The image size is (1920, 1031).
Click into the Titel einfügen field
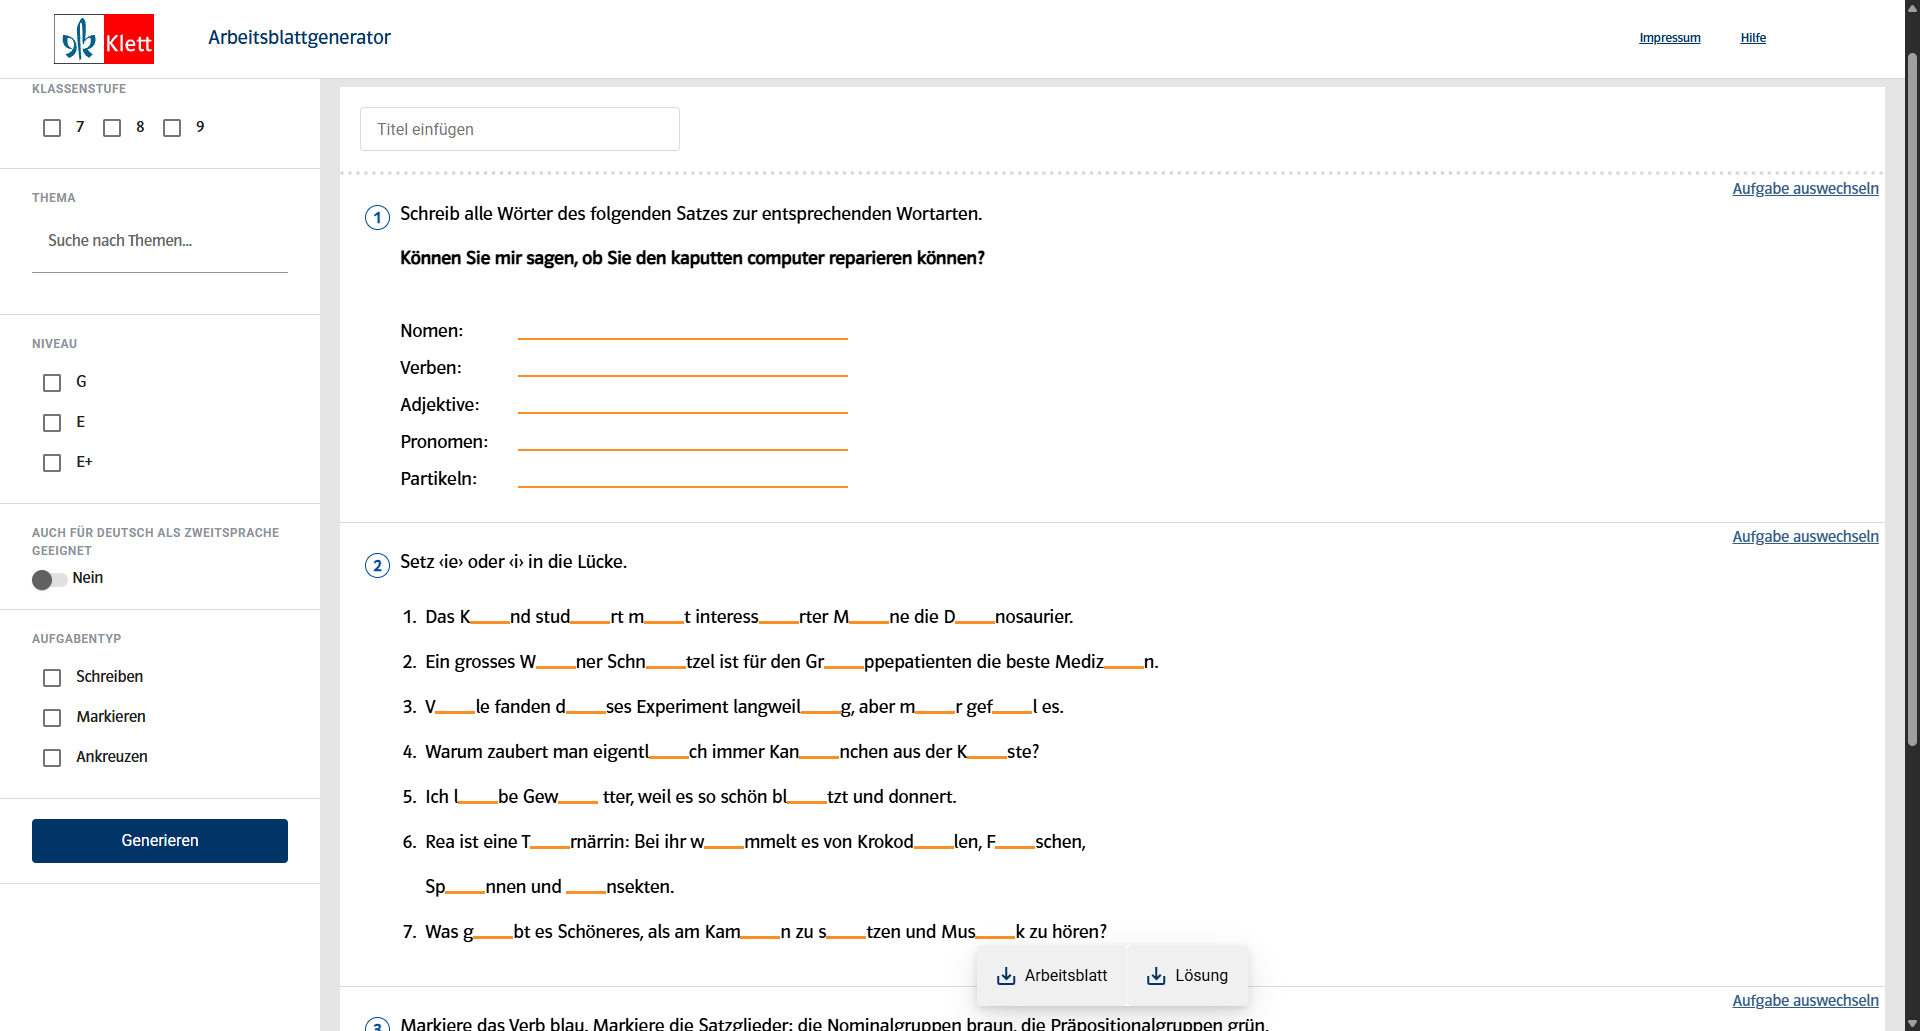[520, 129]
